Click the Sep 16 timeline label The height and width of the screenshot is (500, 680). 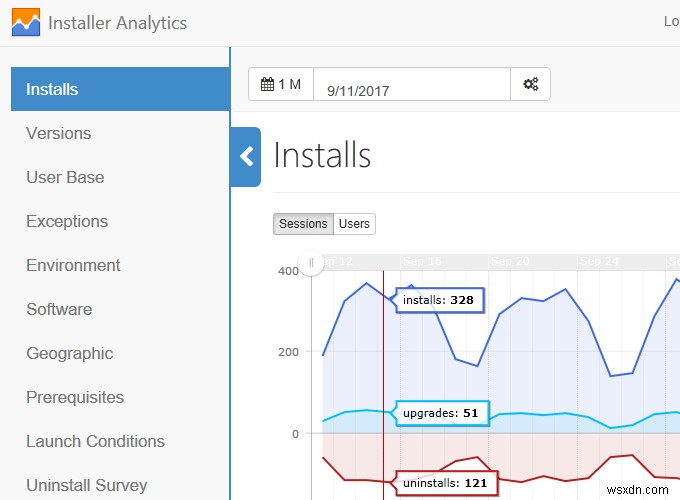[422, 261]
